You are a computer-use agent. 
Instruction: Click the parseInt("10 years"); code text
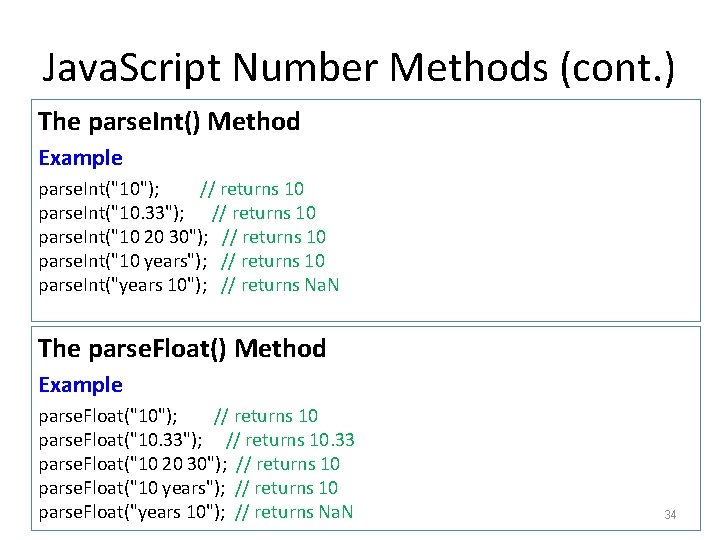123,261
